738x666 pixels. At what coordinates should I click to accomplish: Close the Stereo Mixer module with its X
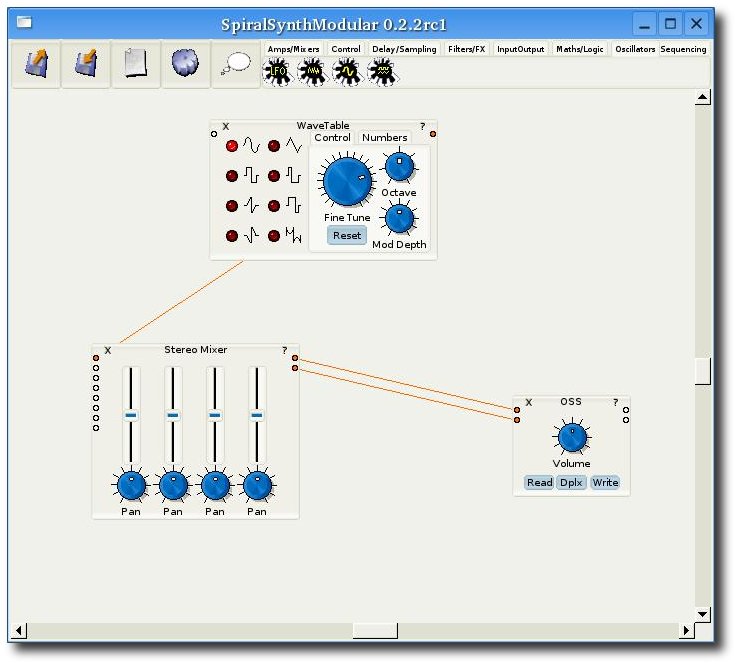click(x=108, y=351)
